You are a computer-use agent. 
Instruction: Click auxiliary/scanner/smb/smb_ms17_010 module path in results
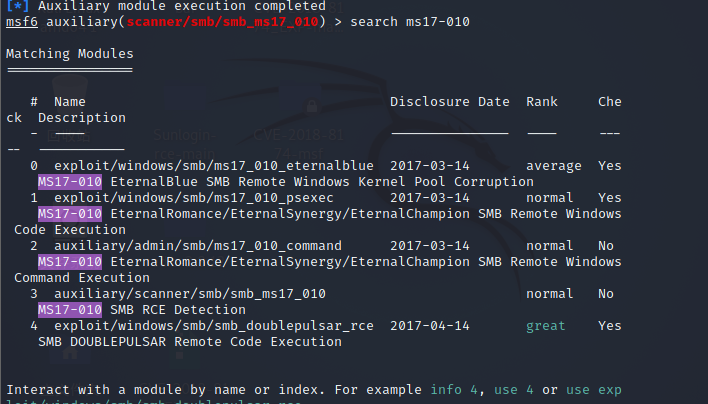[x=190, y=294]
